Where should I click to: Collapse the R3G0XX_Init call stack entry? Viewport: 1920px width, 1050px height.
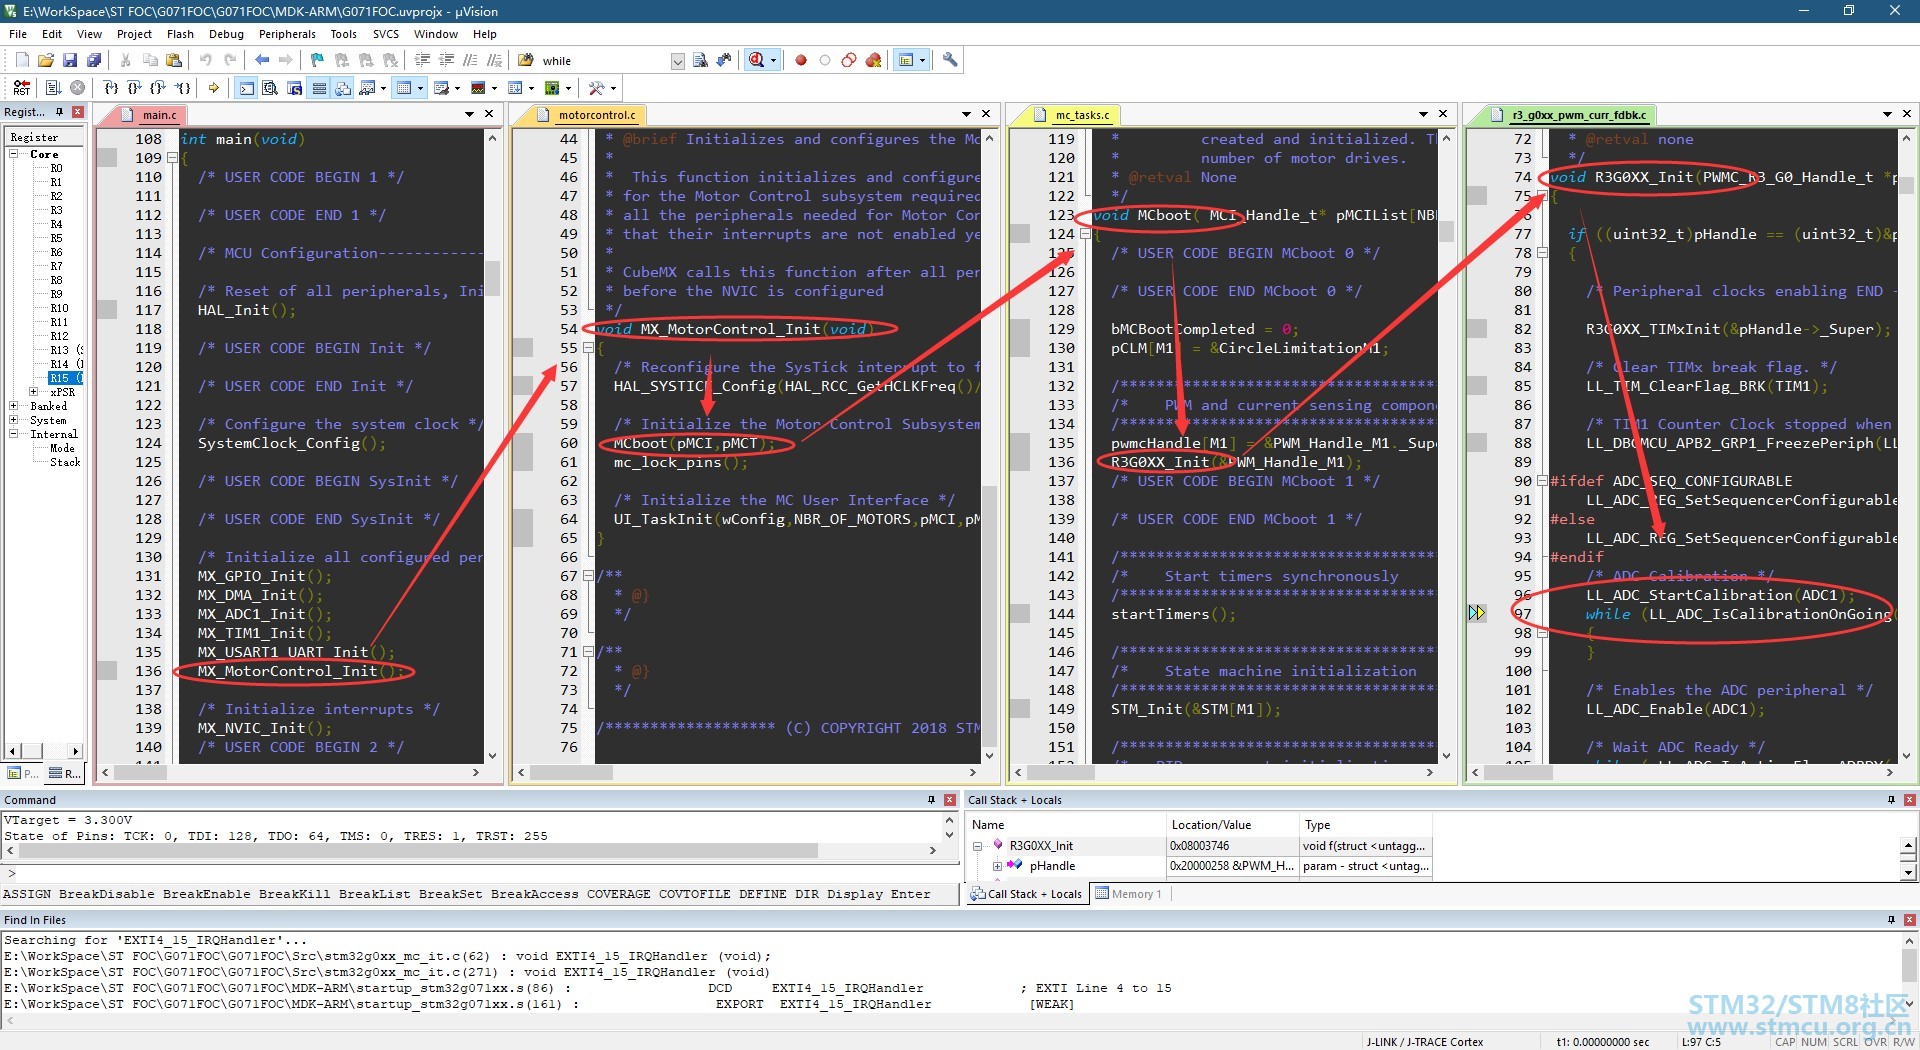978,846
